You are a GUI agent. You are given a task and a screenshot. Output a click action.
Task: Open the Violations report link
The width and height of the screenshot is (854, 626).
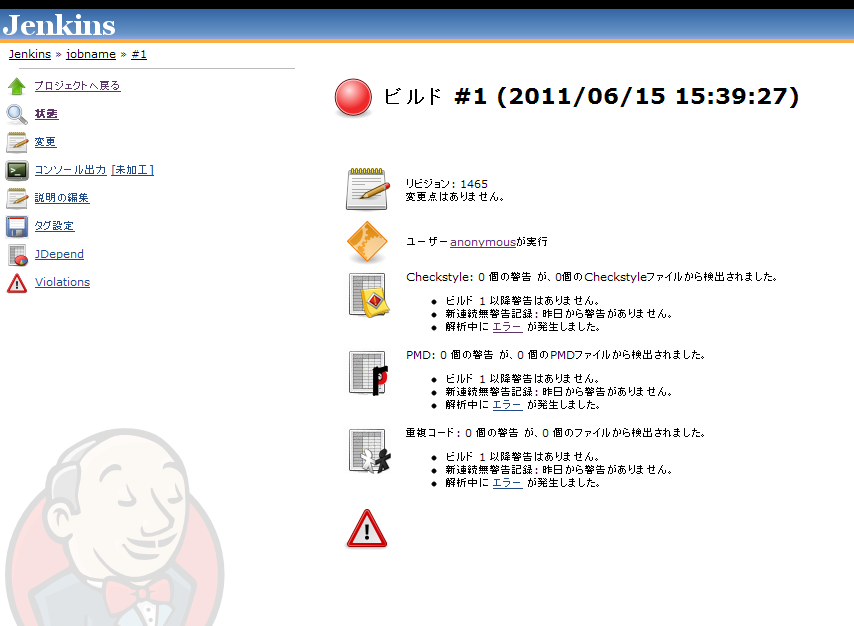(x=63, y=282)
